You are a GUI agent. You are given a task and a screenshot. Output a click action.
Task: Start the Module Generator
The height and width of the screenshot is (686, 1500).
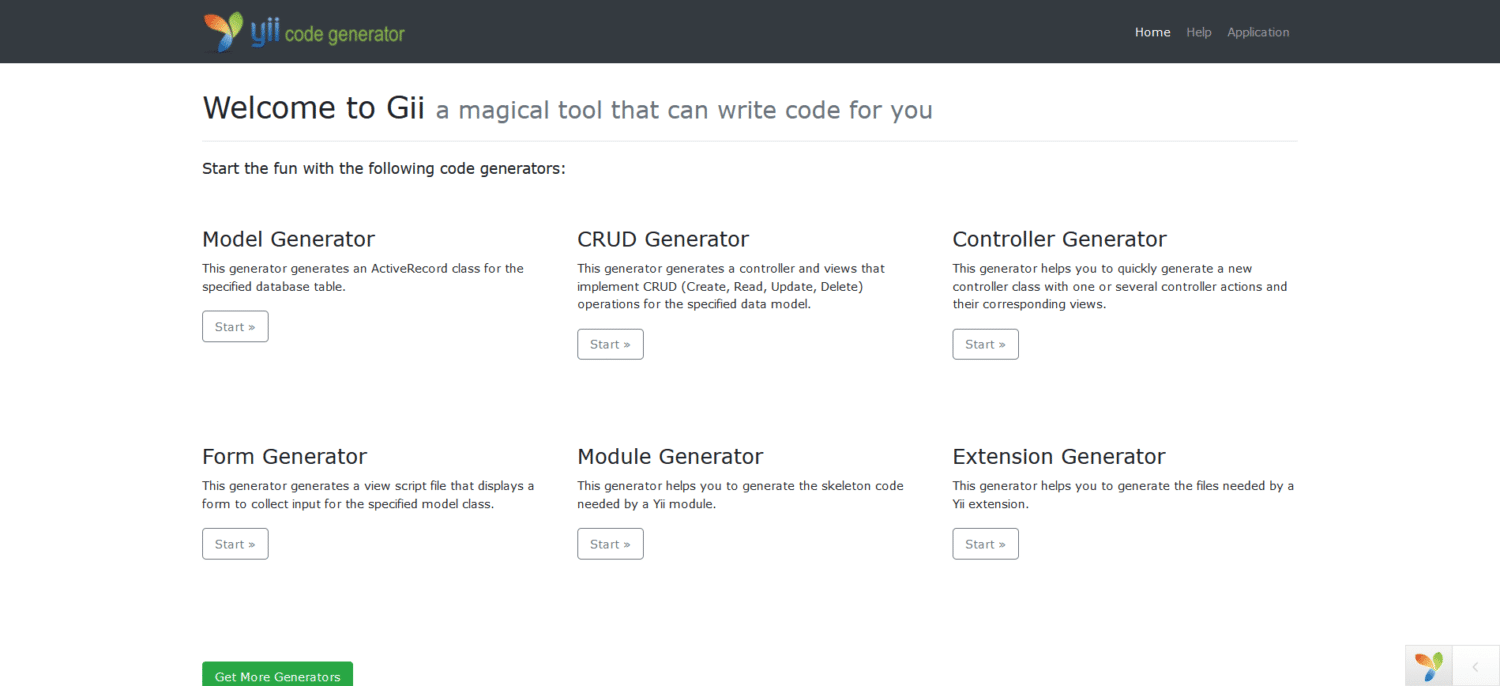(610, 543)
